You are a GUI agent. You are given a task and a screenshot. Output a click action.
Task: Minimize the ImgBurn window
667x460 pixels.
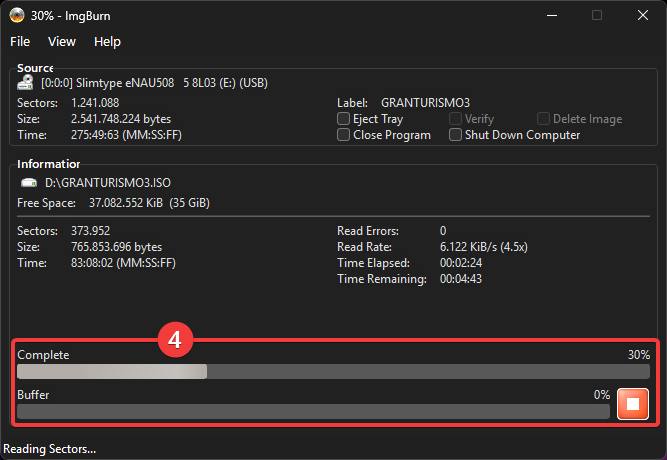[552, 15]
